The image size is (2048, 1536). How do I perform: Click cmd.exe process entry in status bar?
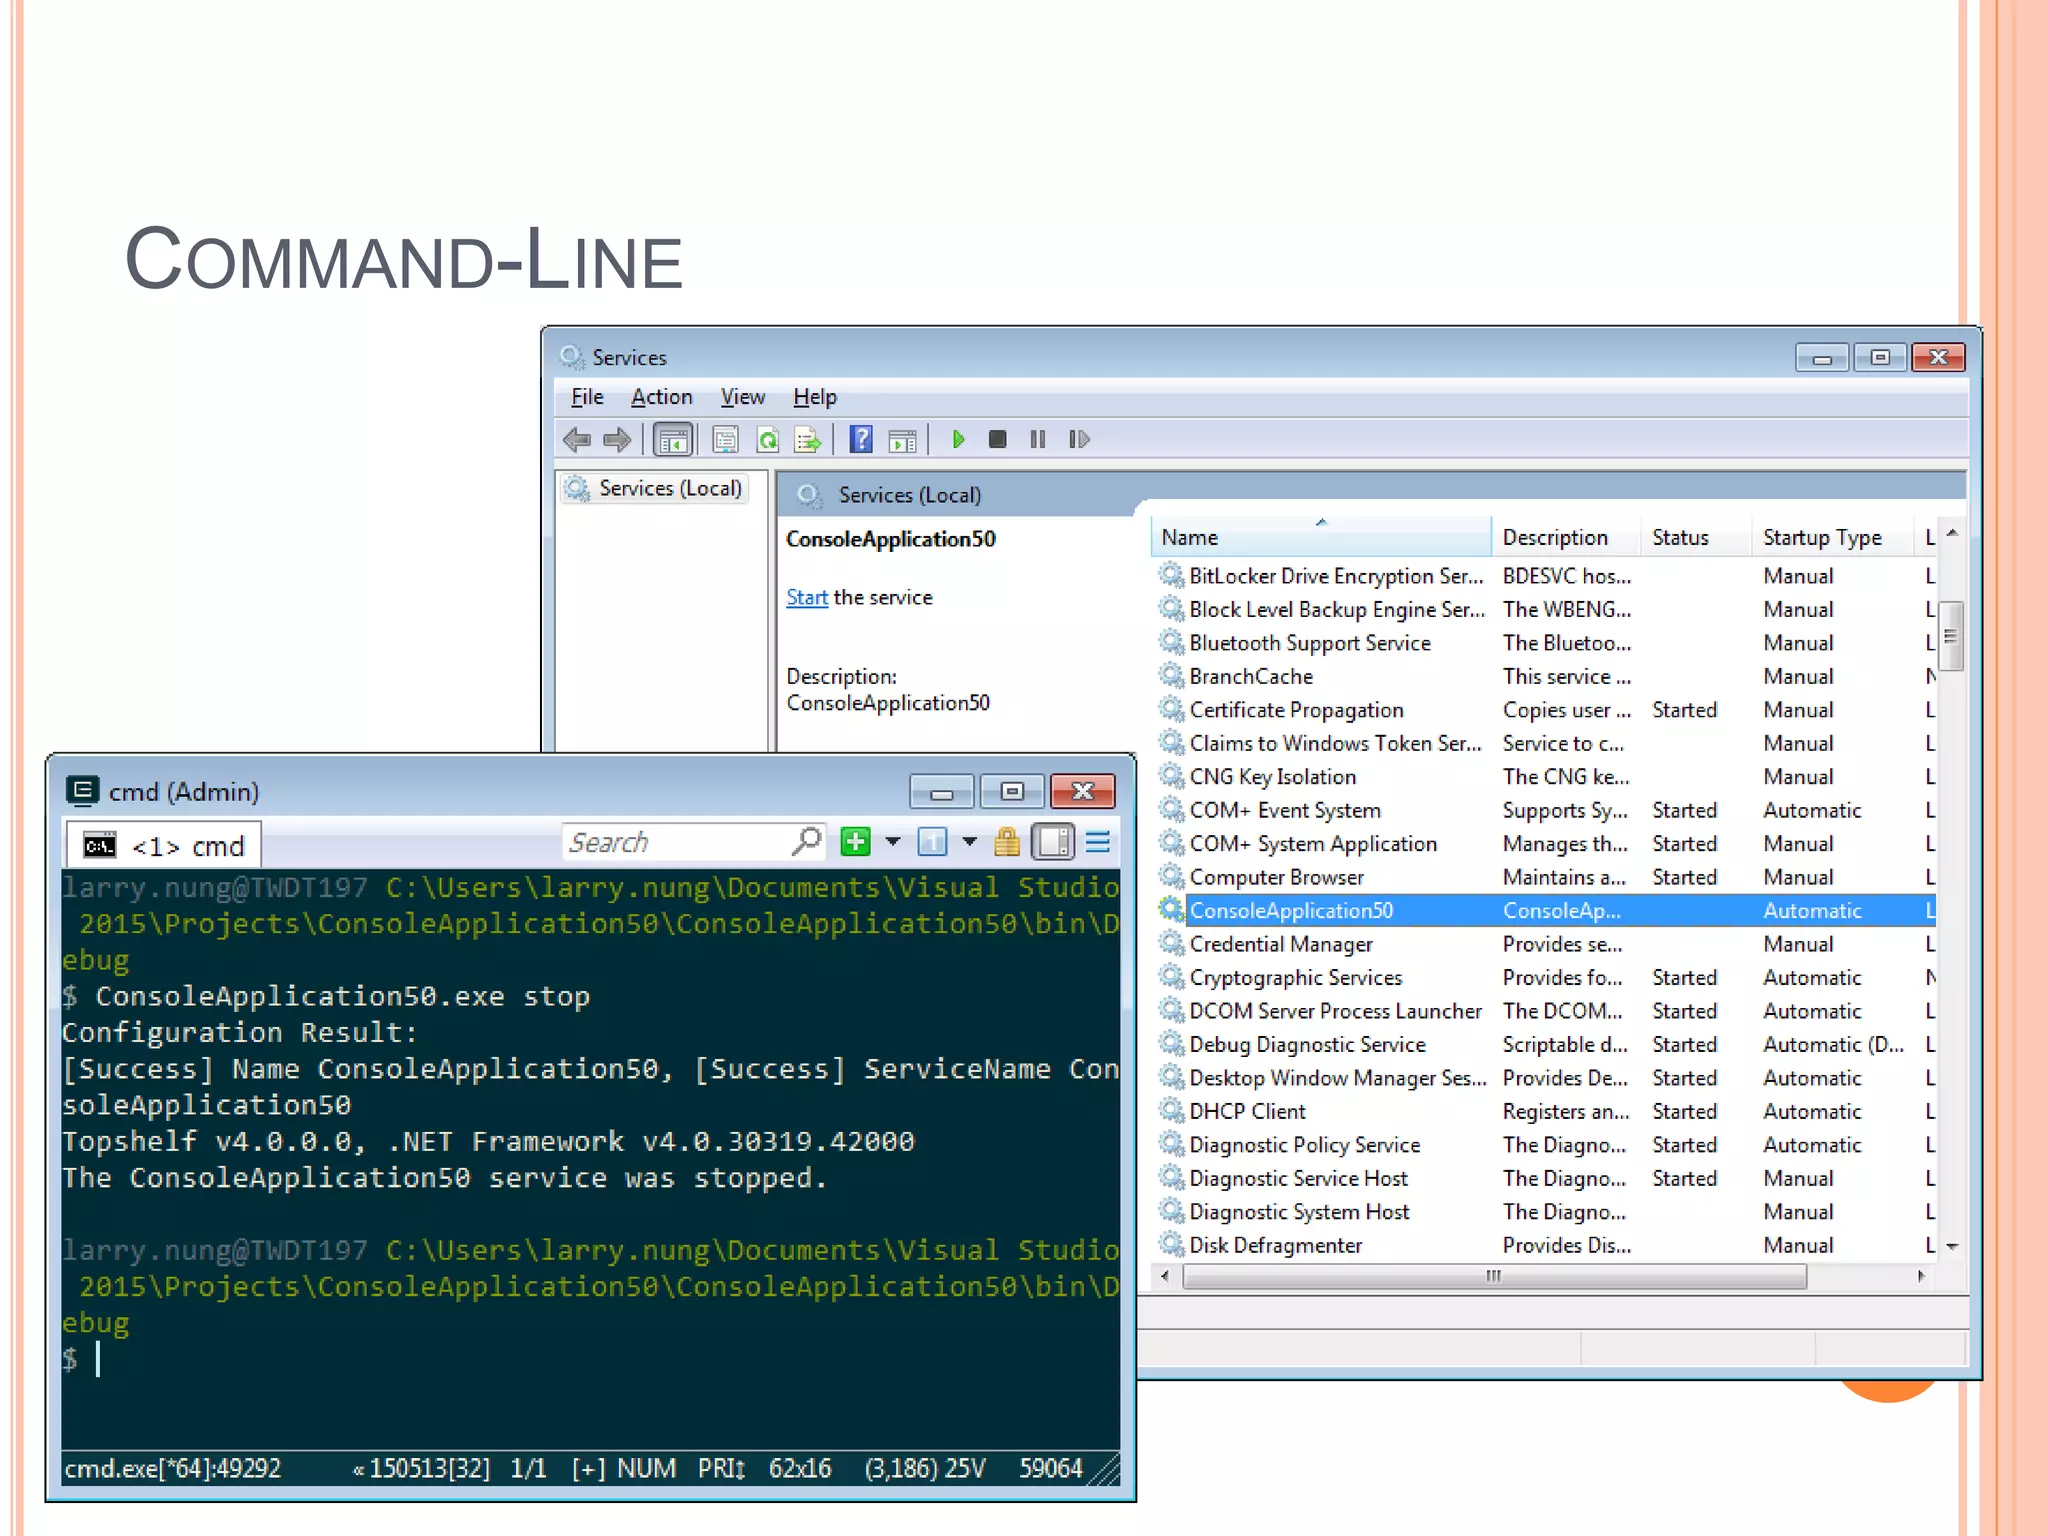pos(173,1468)
